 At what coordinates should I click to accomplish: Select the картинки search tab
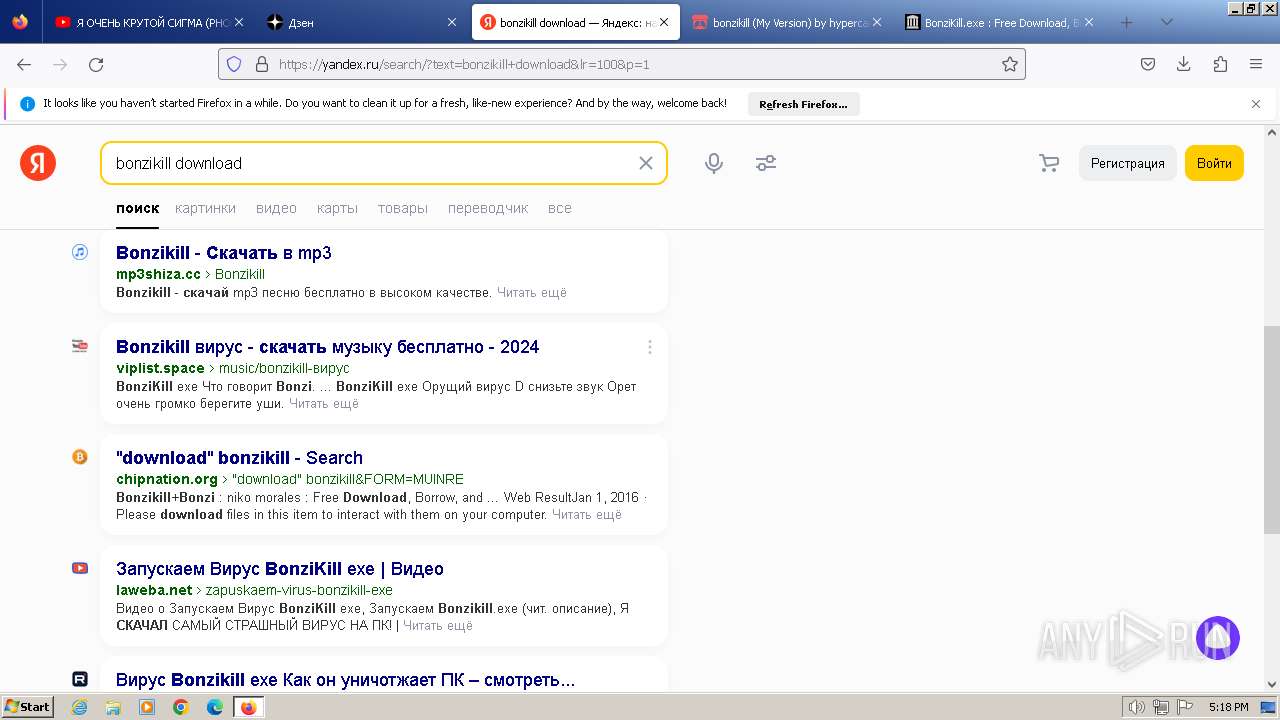click(x=205, y=208)
